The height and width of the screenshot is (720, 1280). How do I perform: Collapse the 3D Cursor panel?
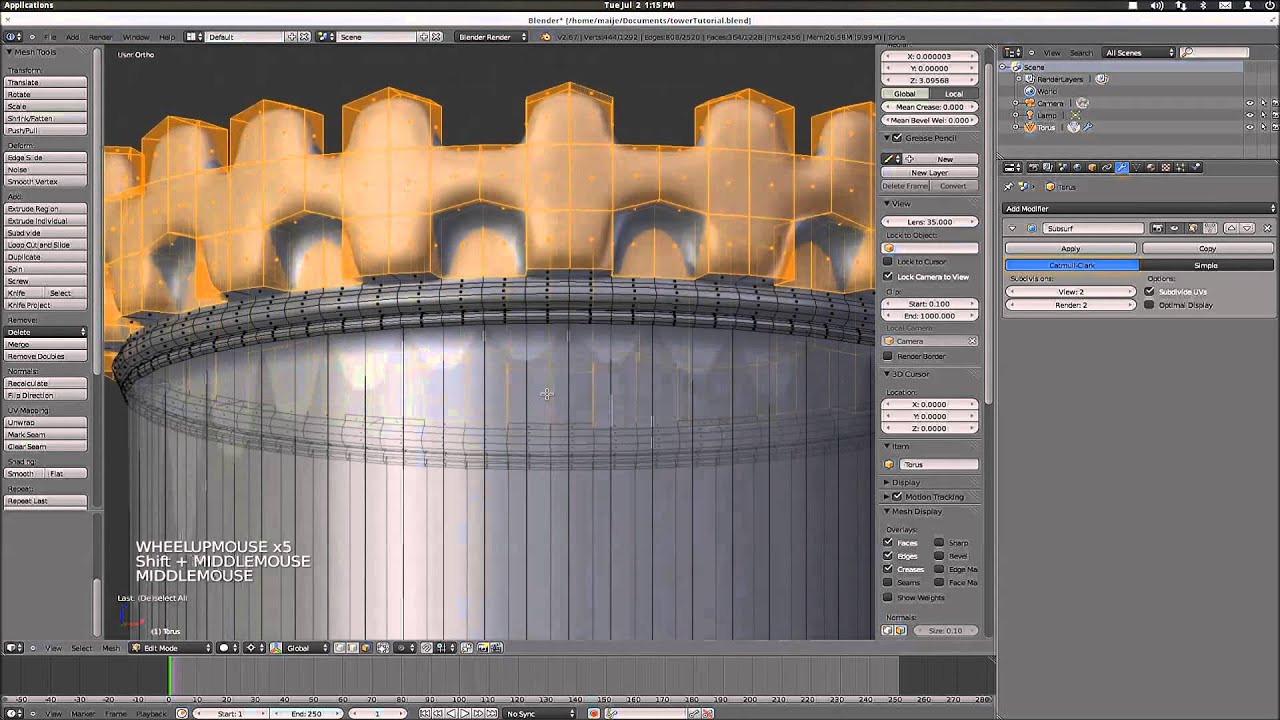pos(887,374)
